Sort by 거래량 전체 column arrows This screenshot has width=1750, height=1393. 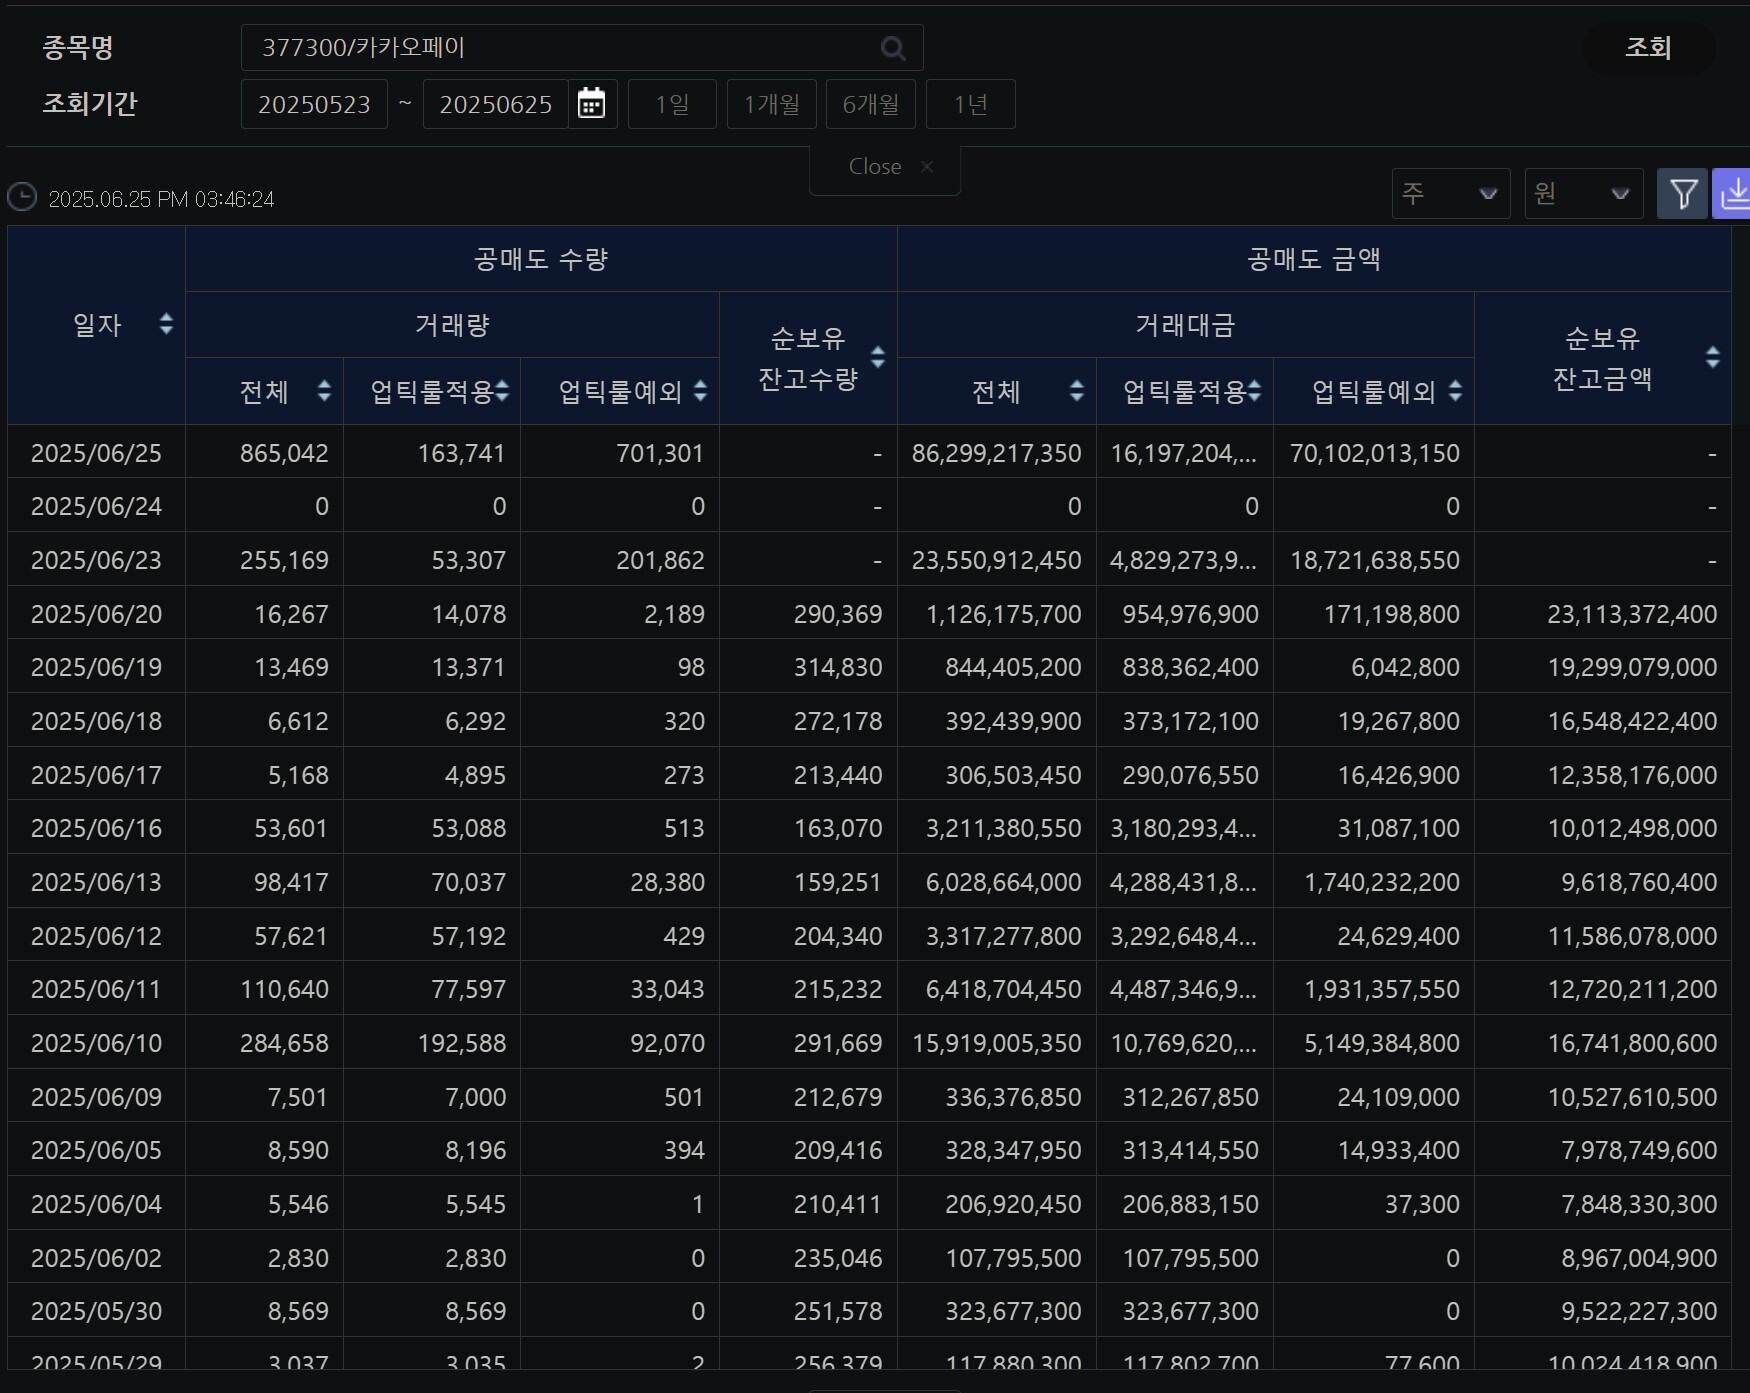(x=324, y=391)
